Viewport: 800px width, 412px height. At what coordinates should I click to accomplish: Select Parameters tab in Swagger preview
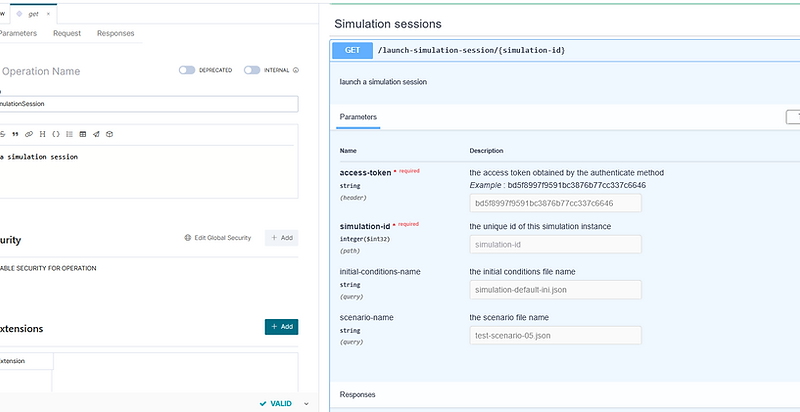pos(358,117)
